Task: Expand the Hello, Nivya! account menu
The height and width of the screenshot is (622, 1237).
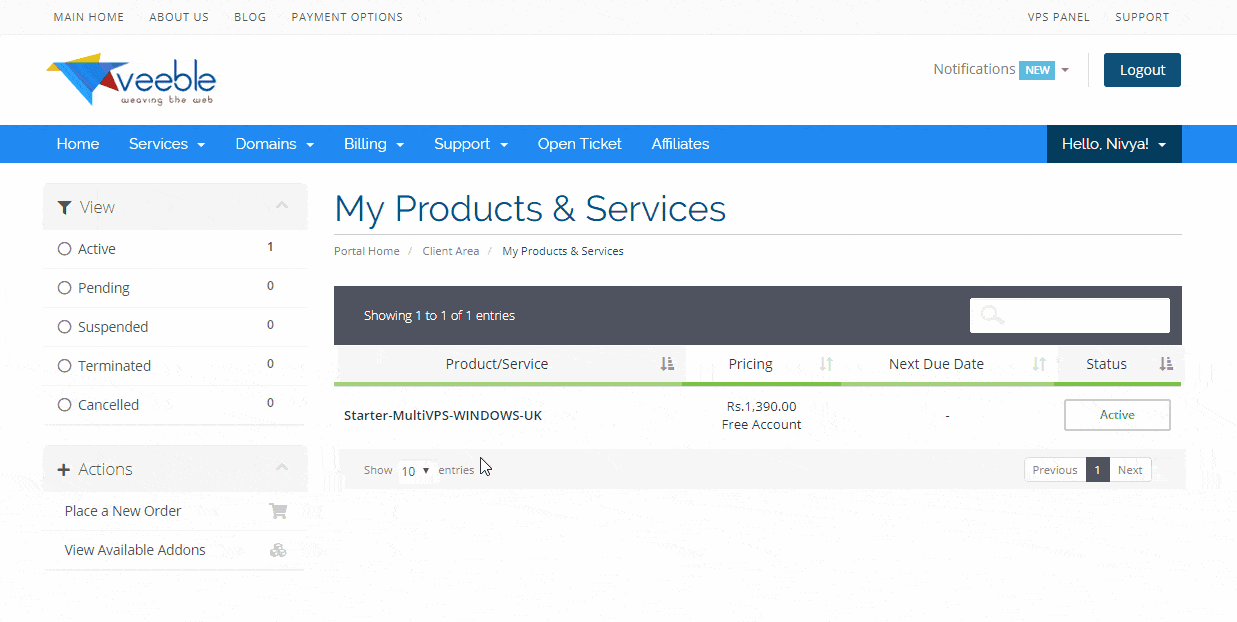Action: pyautogui.click(x=1113, y=144)
